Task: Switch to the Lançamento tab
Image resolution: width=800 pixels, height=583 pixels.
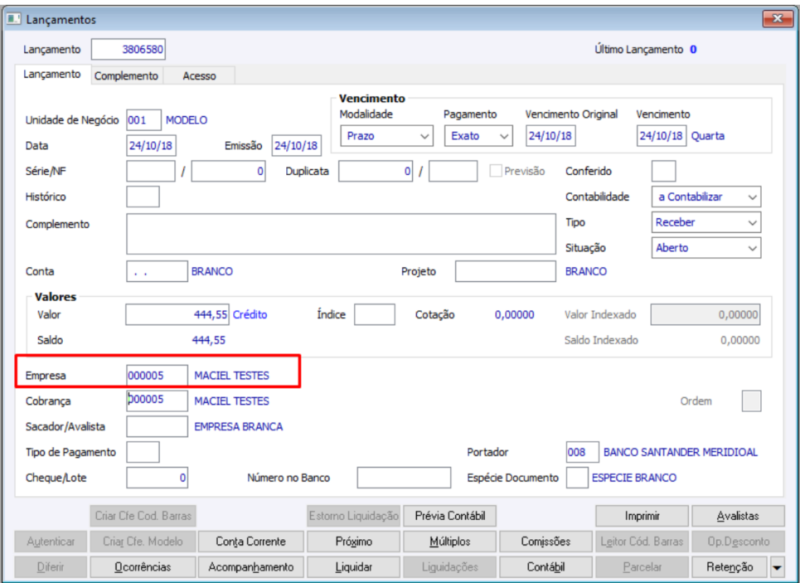Action: pos(52,74)
